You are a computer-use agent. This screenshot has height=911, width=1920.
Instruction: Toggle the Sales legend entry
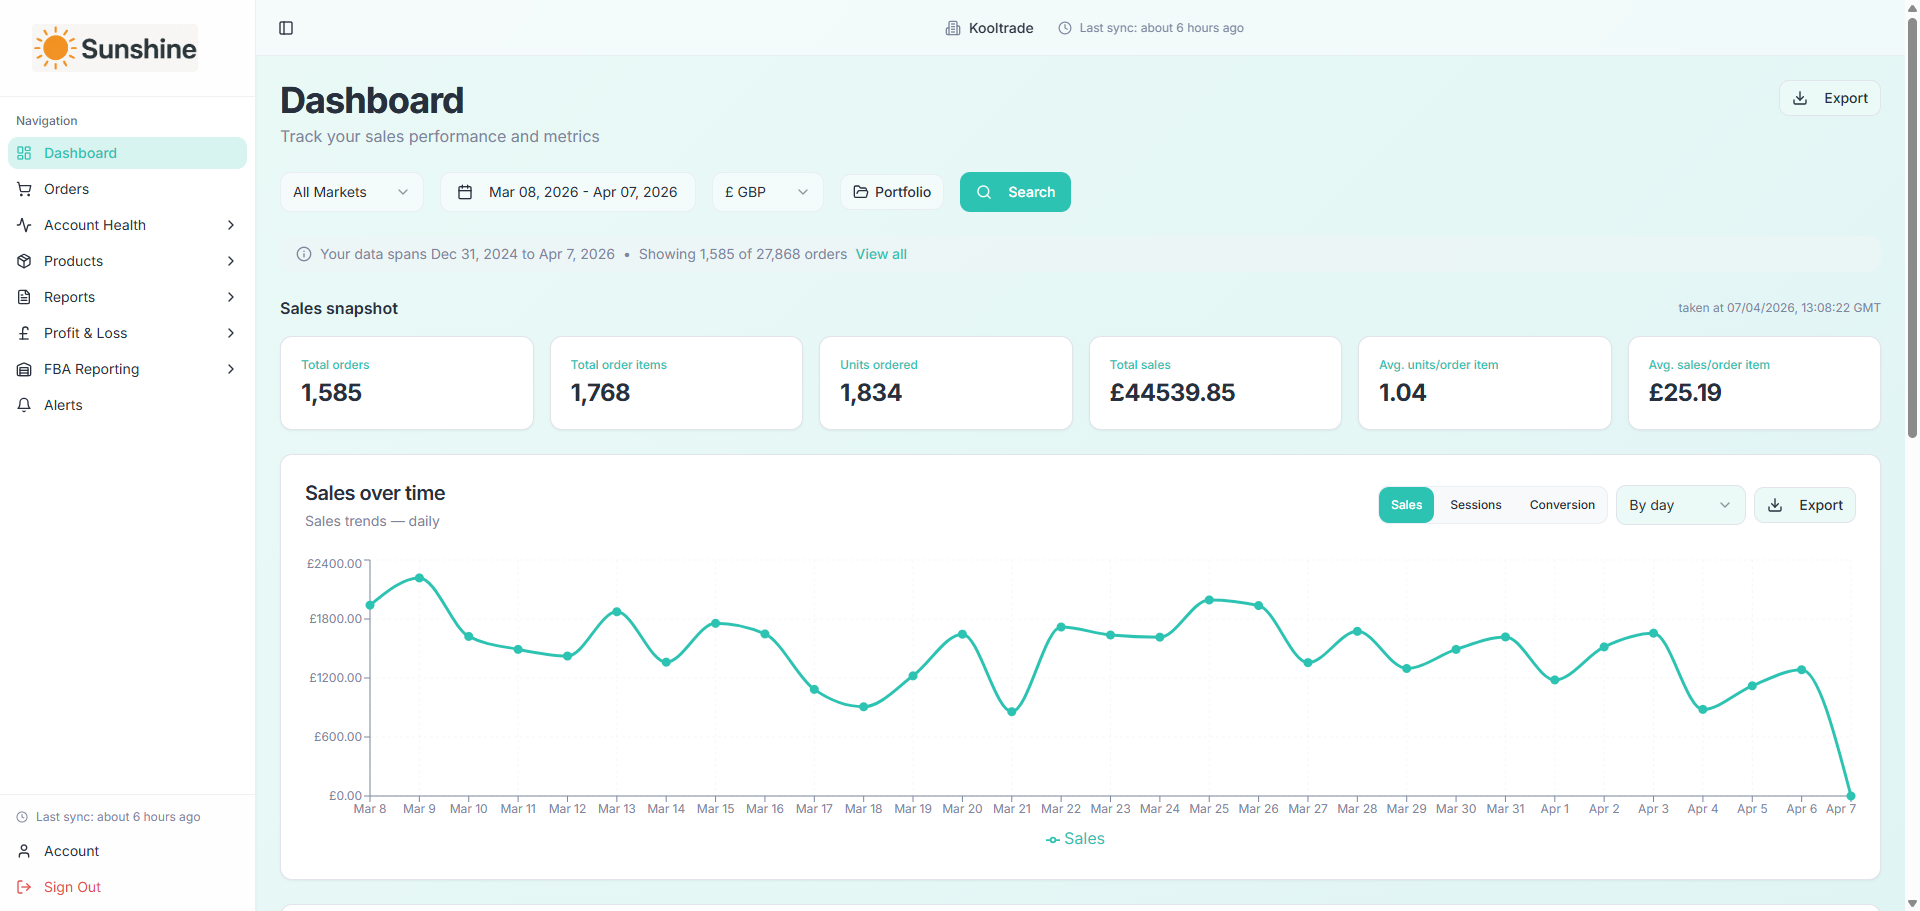point(1075,839)
